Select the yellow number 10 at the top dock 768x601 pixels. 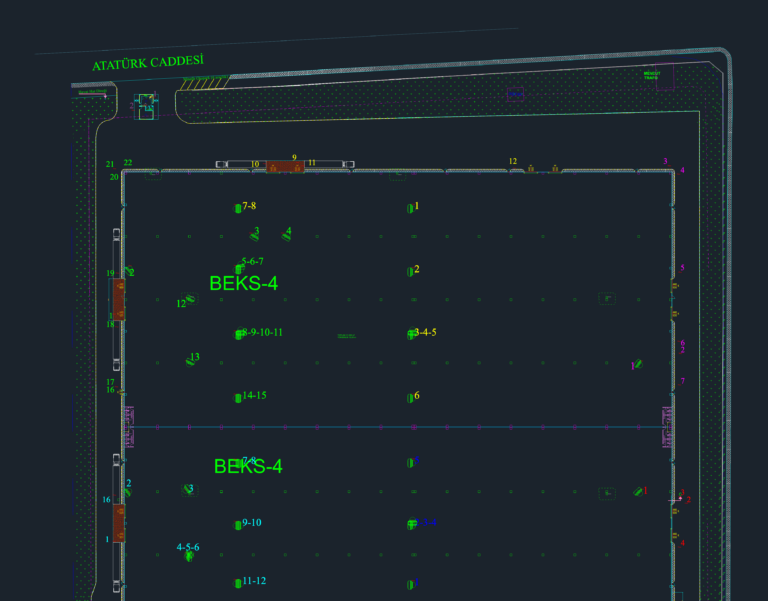tap(255, 164)
